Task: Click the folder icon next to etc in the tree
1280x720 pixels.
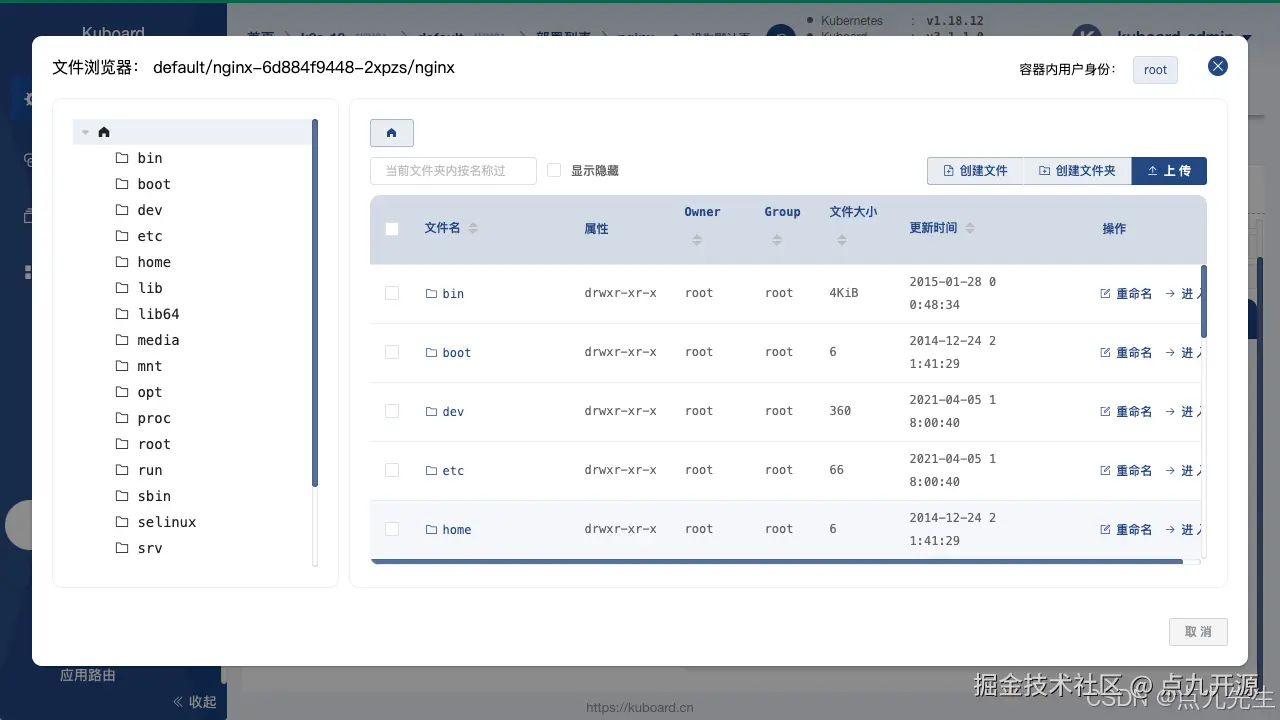Action: 120,236
